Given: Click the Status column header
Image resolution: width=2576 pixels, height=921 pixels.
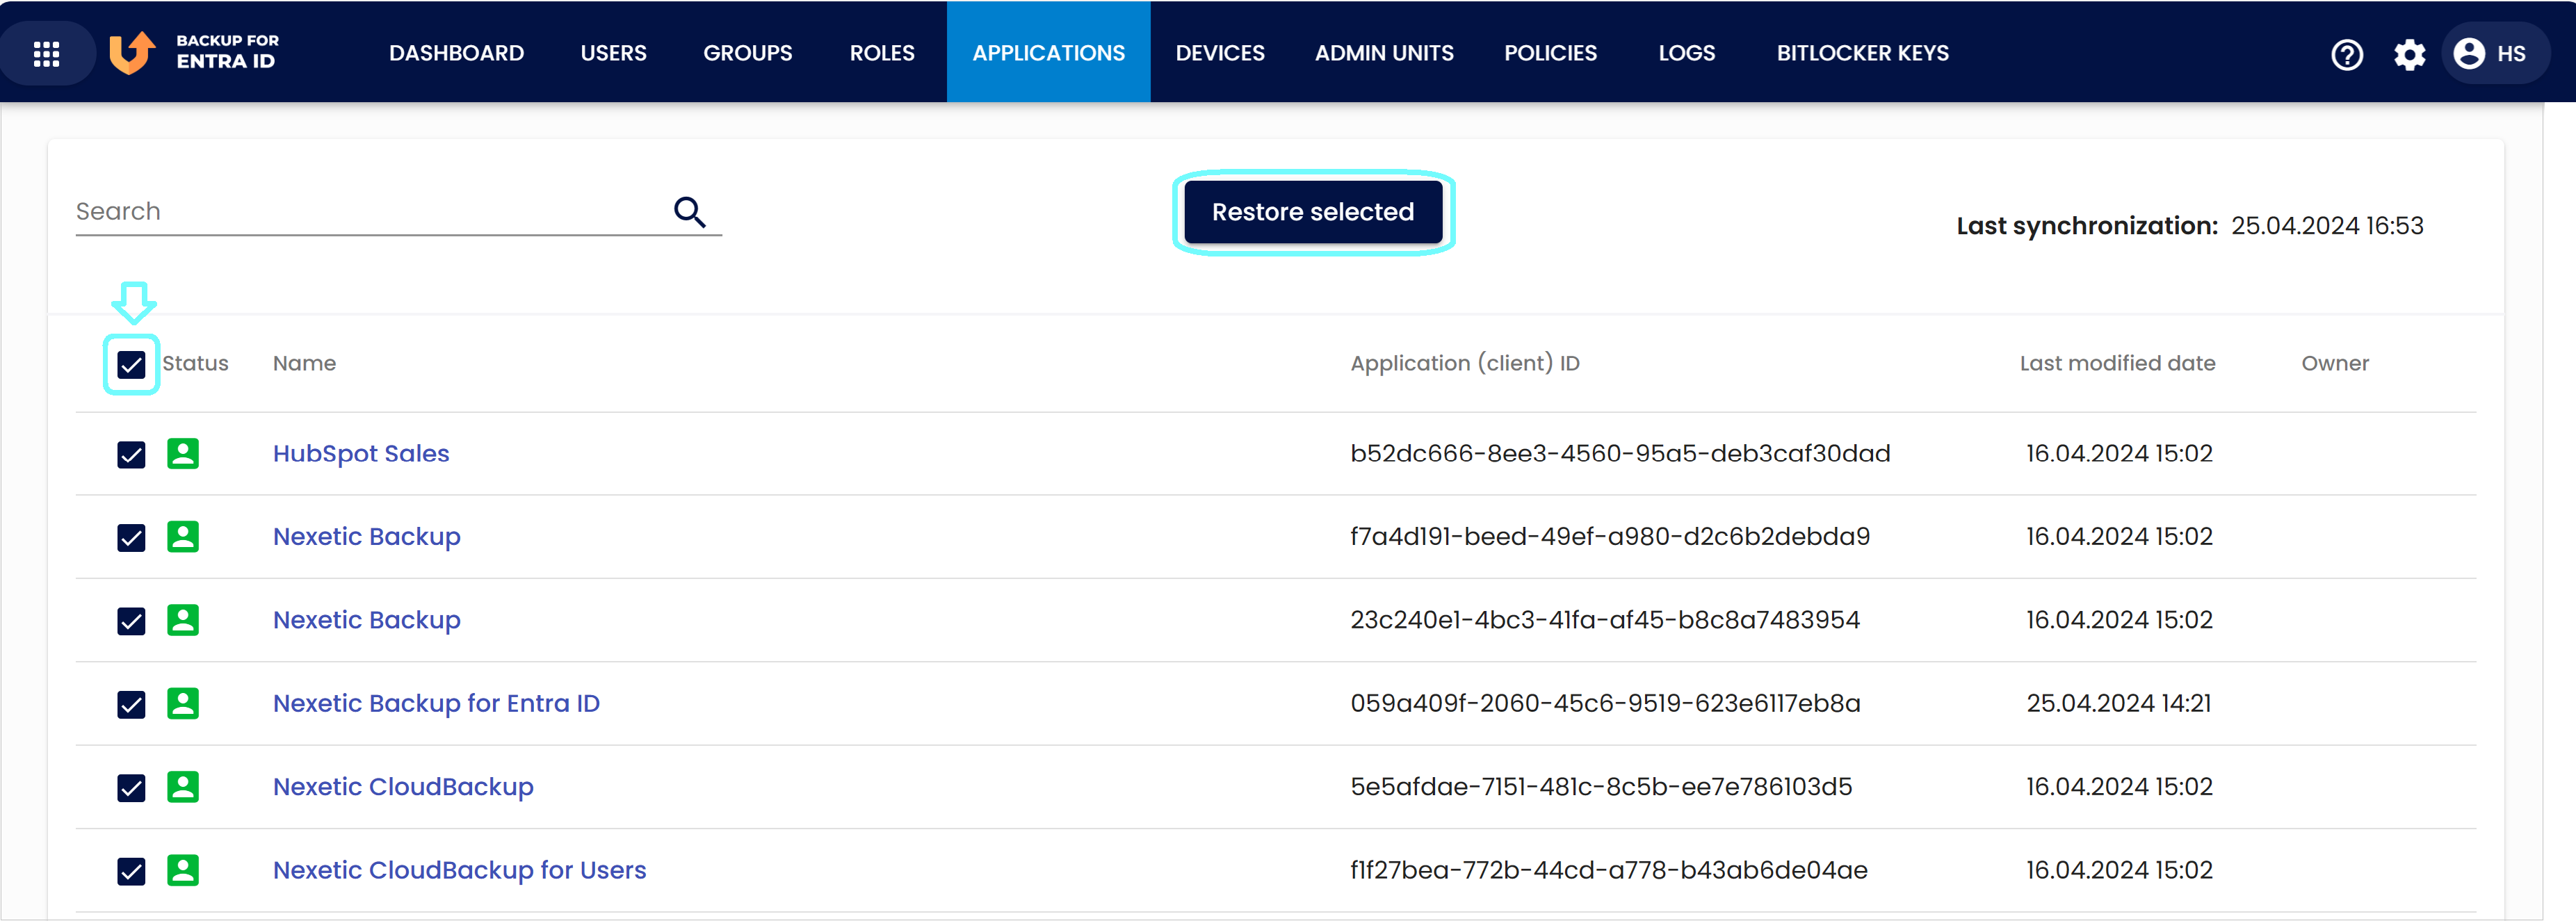Looking at the screenshot, I should pyautogui.click(x=195, y=363).
